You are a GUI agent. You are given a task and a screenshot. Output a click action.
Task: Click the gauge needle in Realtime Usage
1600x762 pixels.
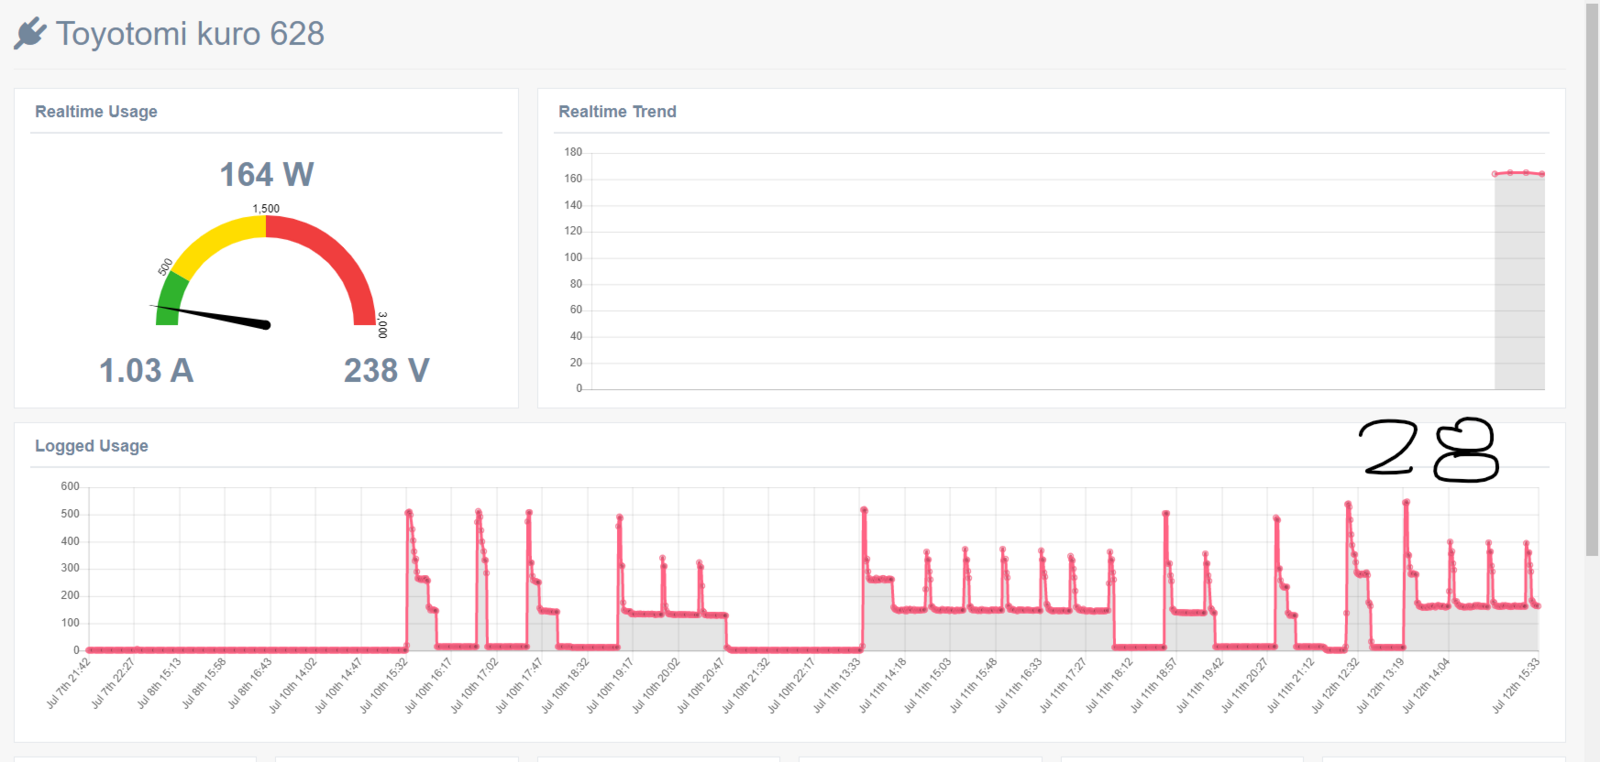pos(212,315)
